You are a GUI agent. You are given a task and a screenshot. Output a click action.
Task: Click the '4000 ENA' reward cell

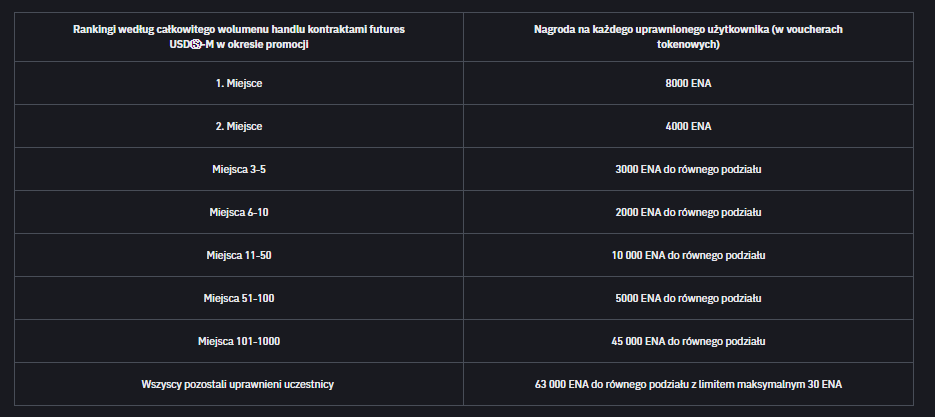[688, 127]
